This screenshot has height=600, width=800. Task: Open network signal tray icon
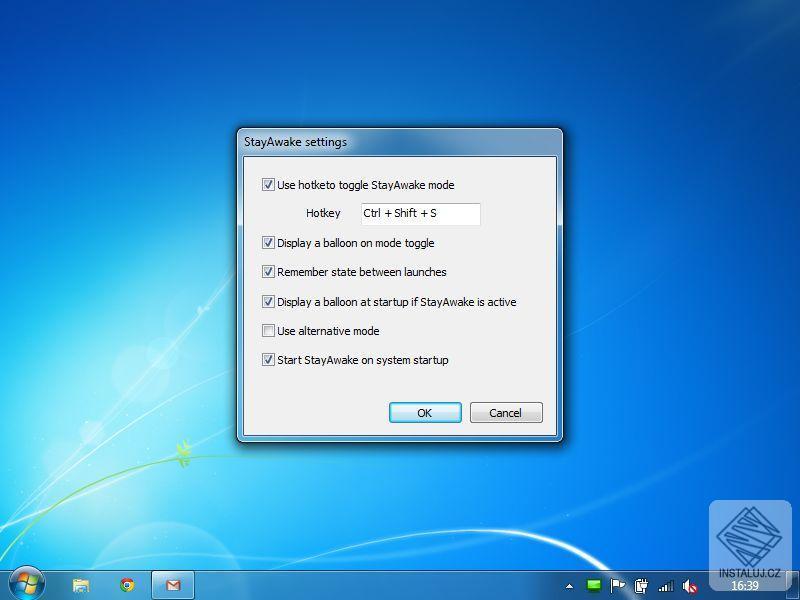[x=666, y=586]
